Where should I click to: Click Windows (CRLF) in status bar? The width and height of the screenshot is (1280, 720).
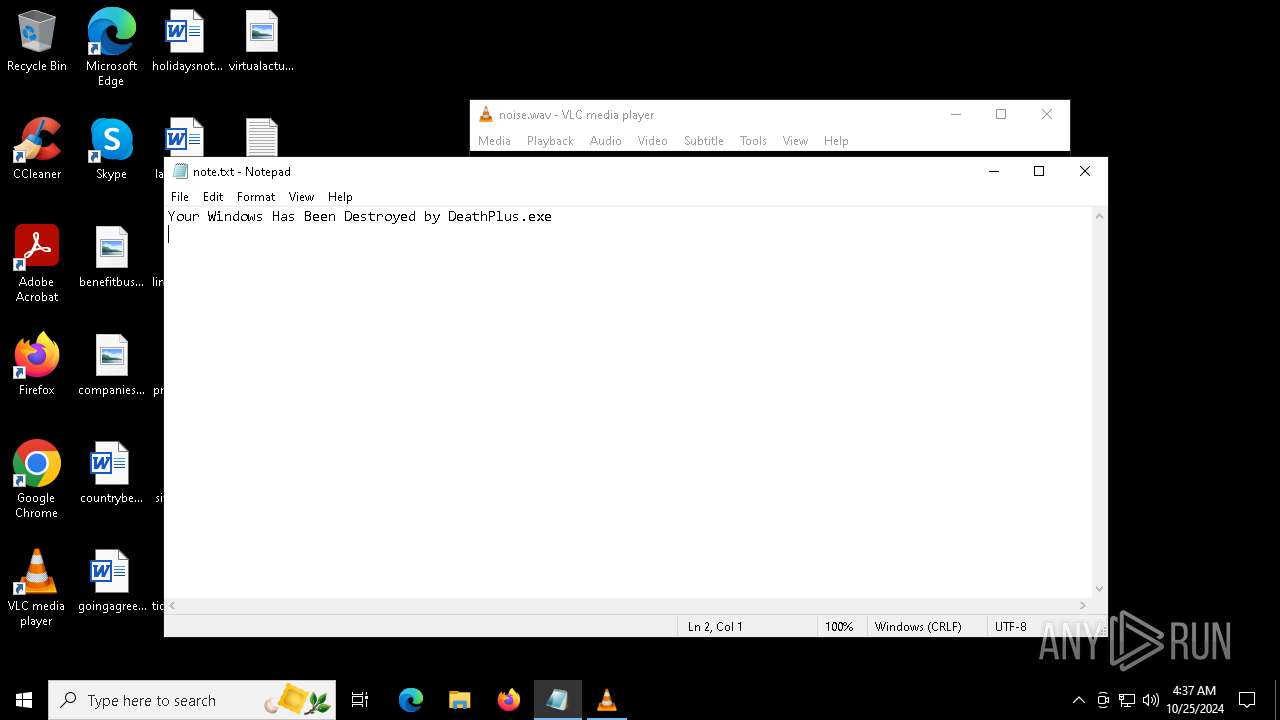tap(918, 627)
